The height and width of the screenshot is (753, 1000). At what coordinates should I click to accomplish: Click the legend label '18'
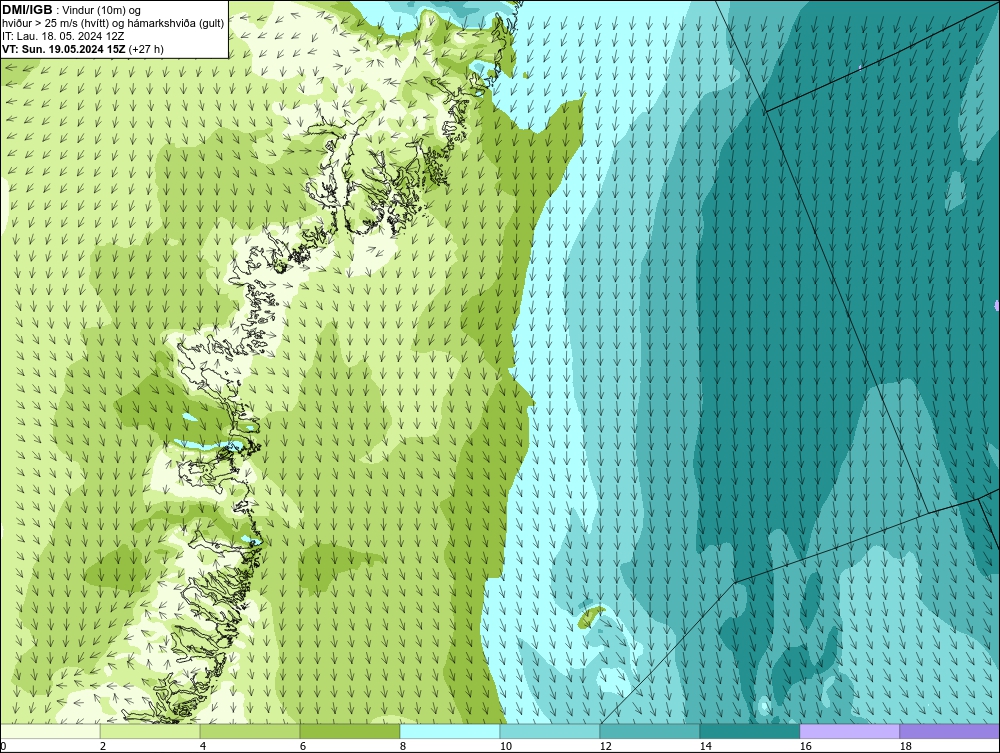[906, 746]
